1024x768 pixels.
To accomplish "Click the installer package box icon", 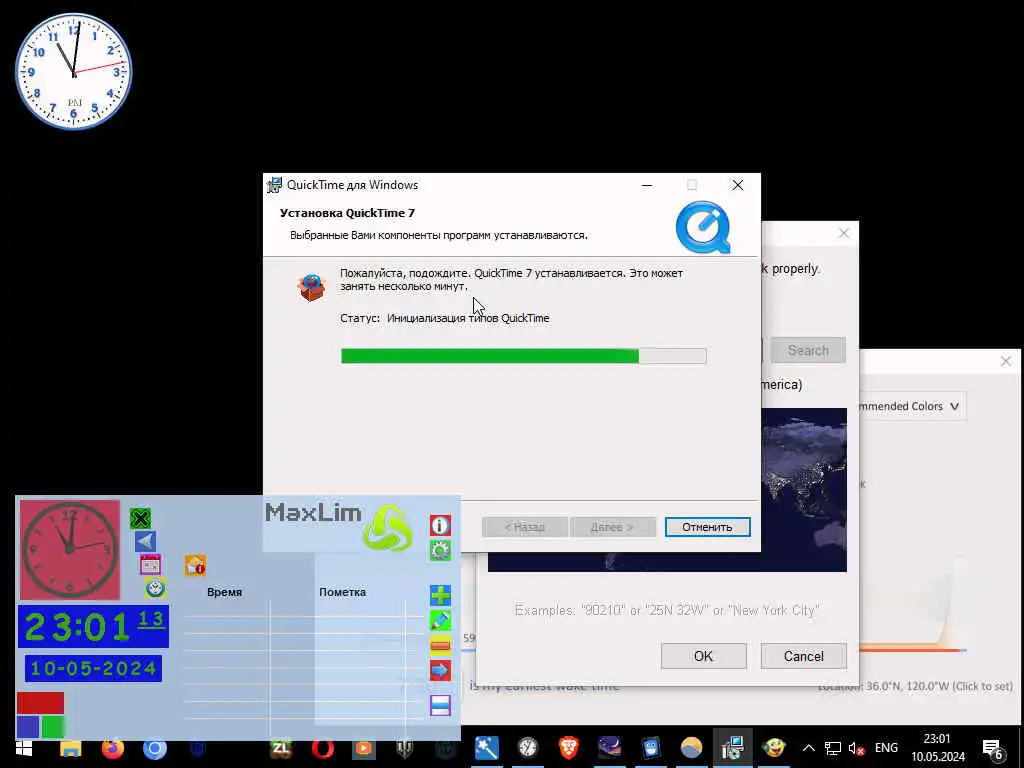I will 312,288.
